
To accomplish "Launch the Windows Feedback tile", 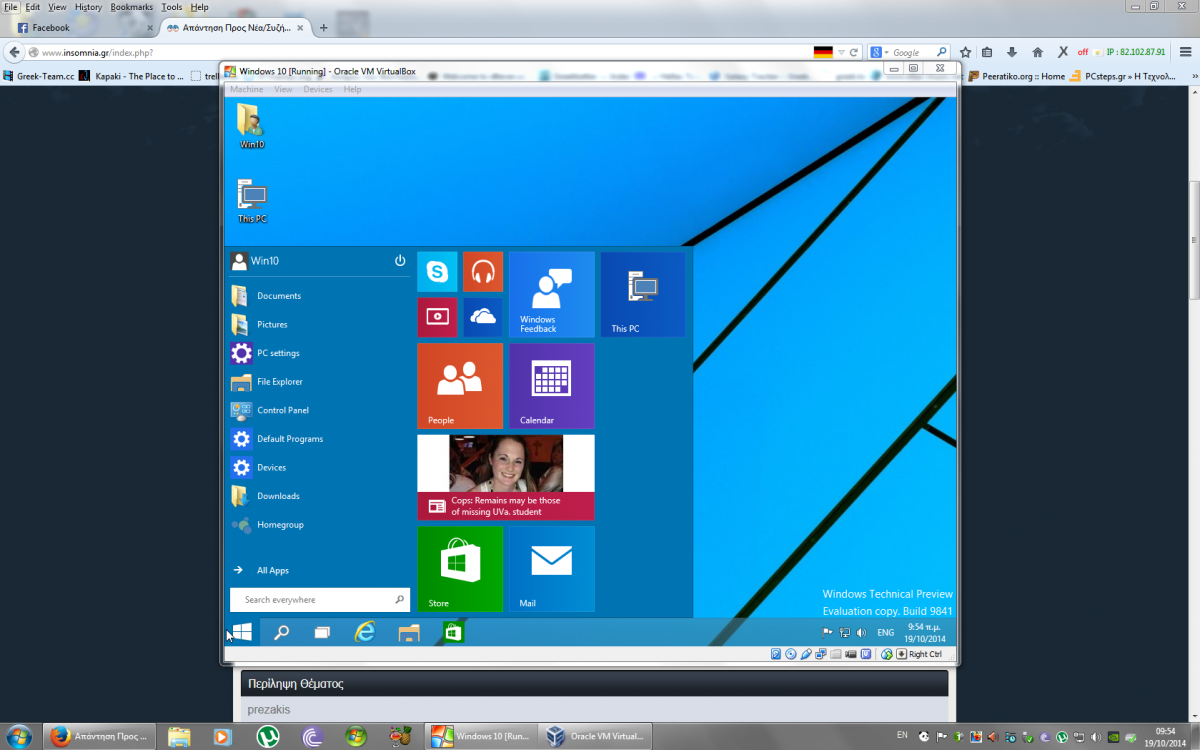I will pos(552,294).
